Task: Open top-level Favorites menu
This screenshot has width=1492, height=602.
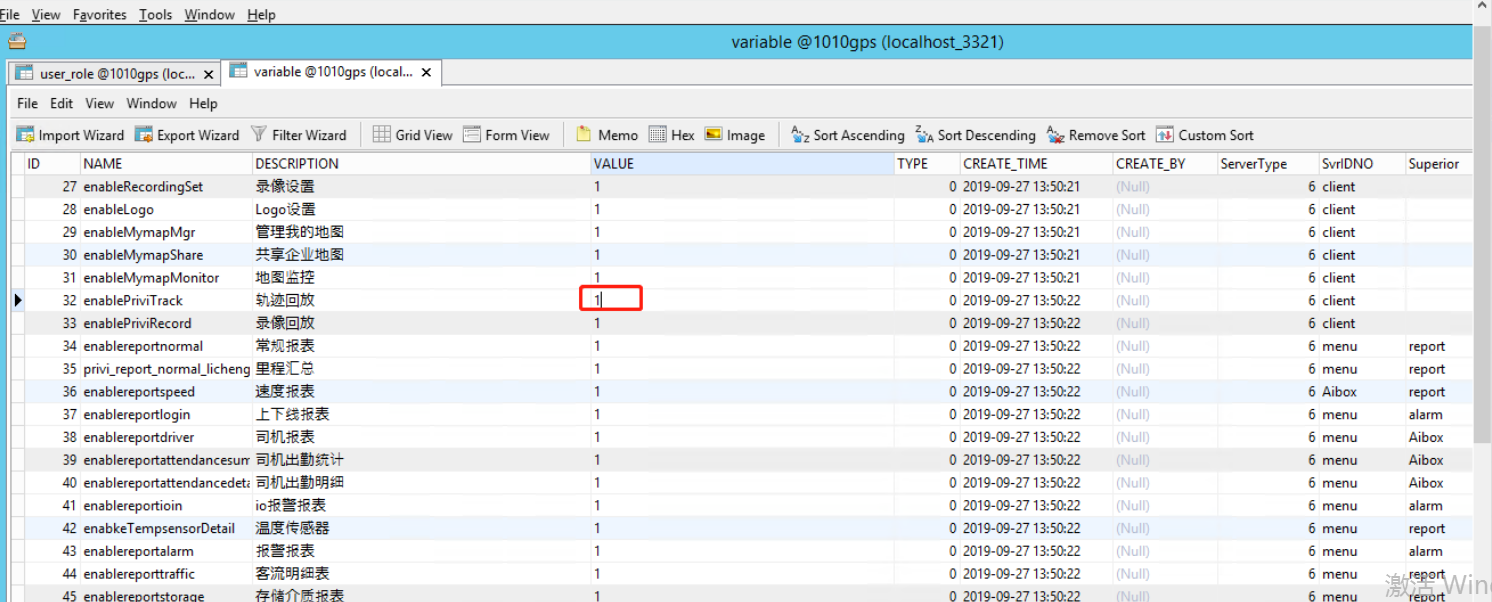Action: tap(99, 15)
